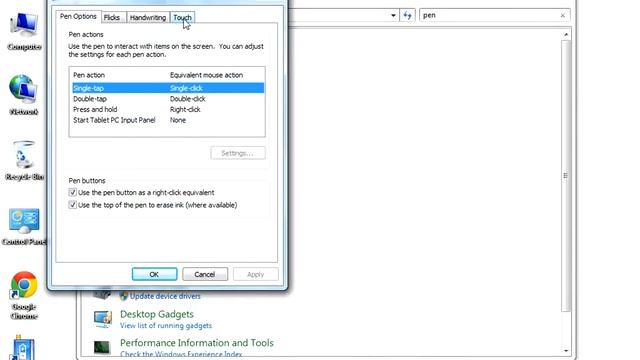The image size is (640, 360).
Task: Select the Single-tap pen action row
Action: pos(168,88)
